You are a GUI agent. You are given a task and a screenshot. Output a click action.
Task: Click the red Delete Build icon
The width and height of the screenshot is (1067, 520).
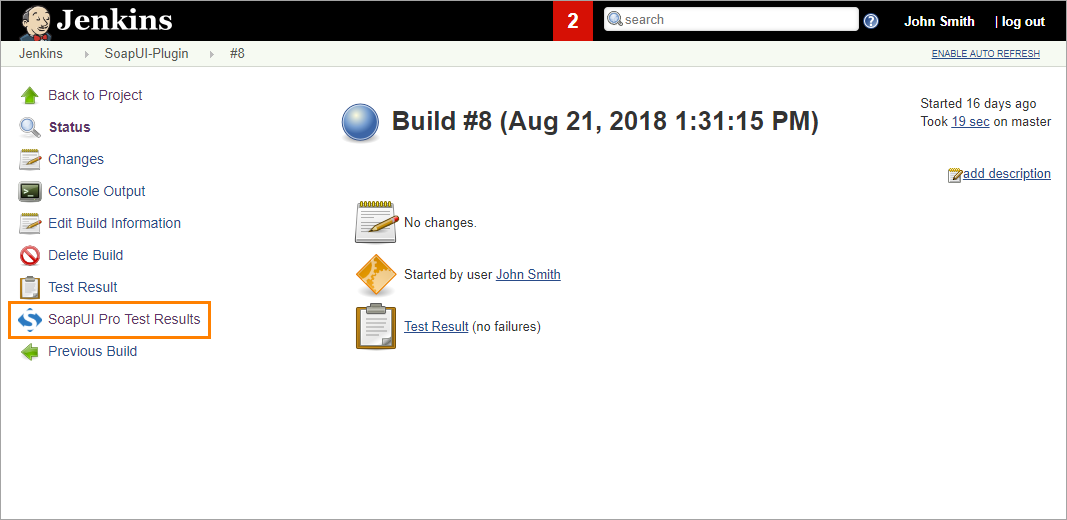(30, 255)
